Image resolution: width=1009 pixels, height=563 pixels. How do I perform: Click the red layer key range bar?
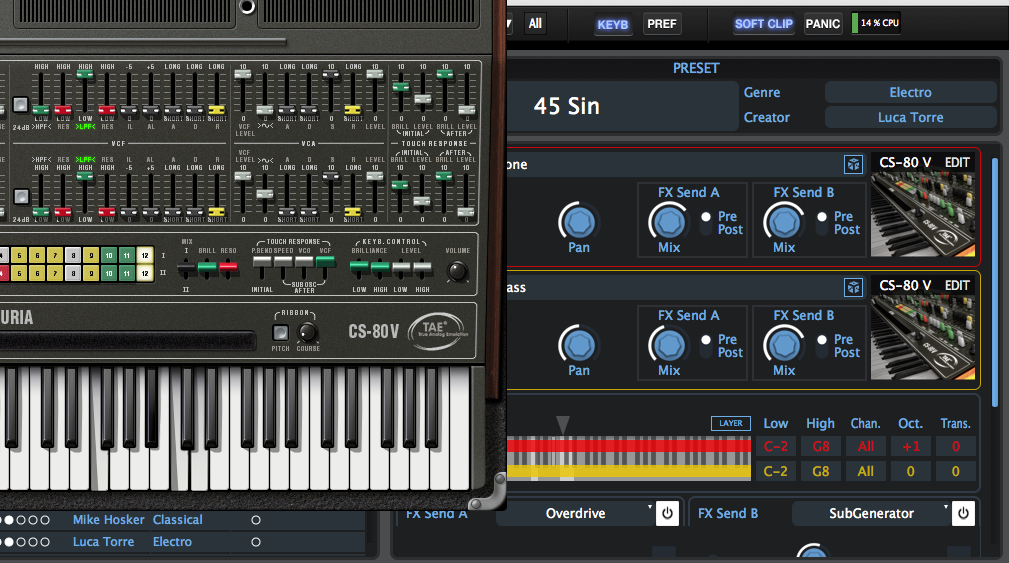(x=629, y=445)
